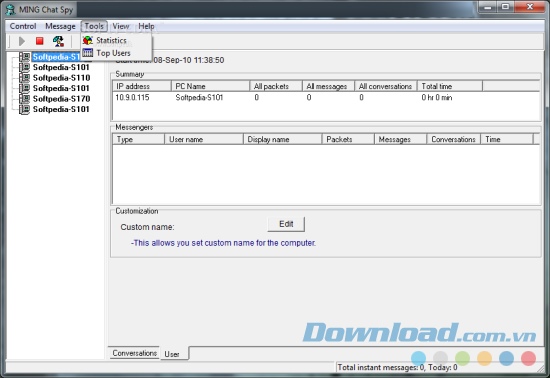Click the Time column header in Messengers
Image resolution: width=550 pixels, height=378 pixels.
tap(507, 139)
